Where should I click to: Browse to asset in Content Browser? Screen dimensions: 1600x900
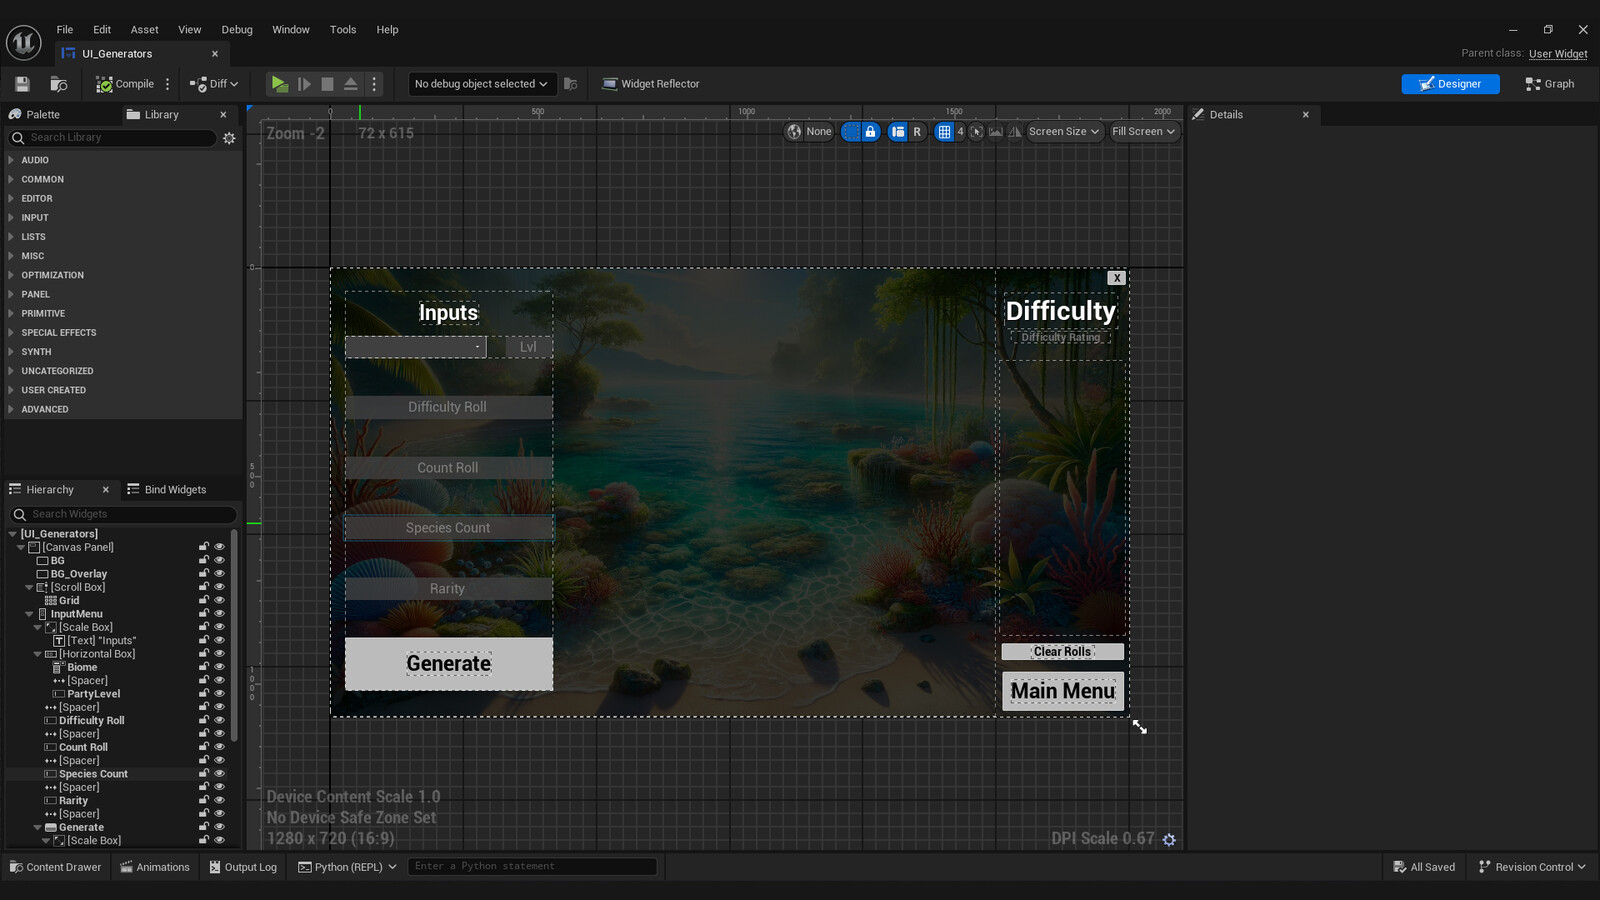[59, 84]
